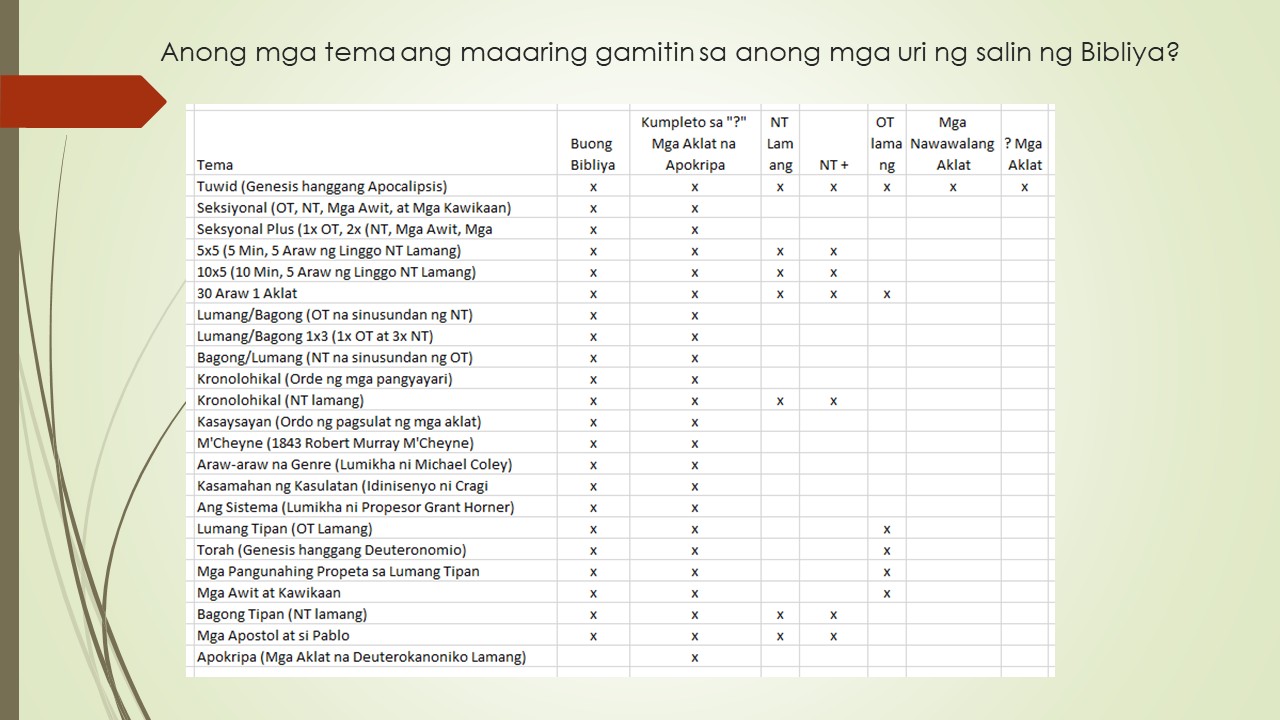
Task: Click the 'Mga Nawawalang Aklat' column header
Action: coord(952,144)
